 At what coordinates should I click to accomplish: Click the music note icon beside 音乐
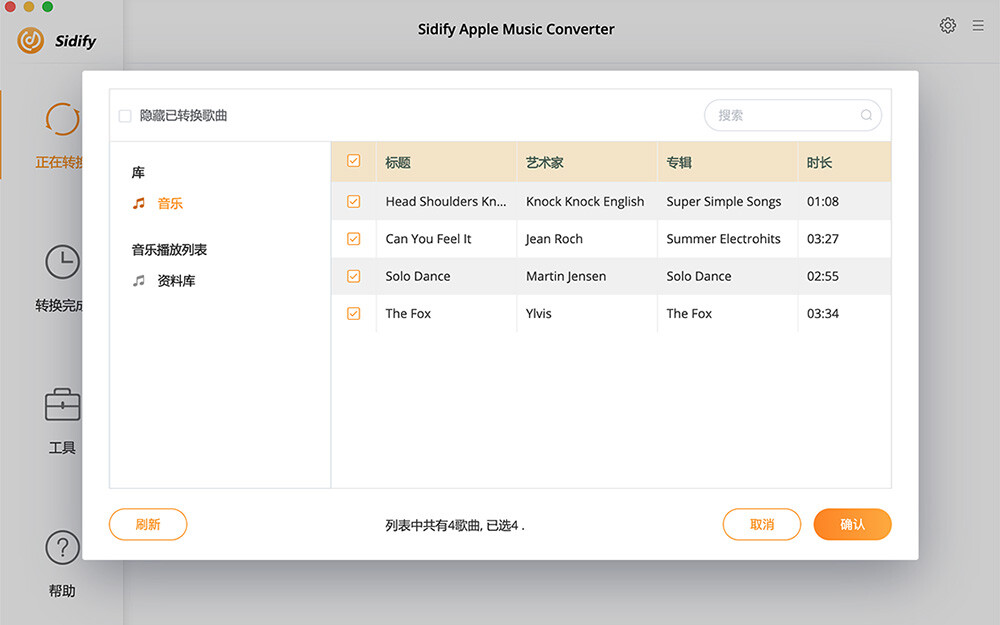(x=138, y=203)
